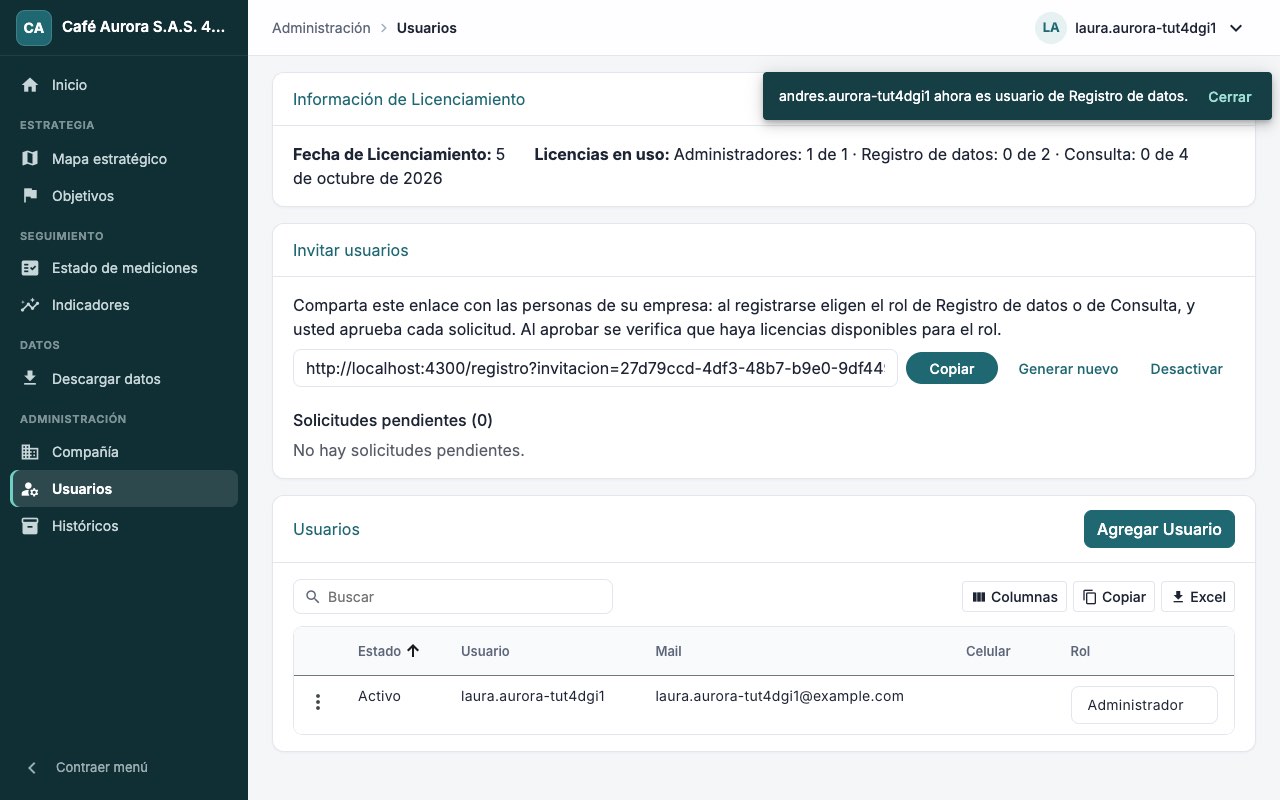
Task: Click the Usuario column header
Action: pos(485,651)
